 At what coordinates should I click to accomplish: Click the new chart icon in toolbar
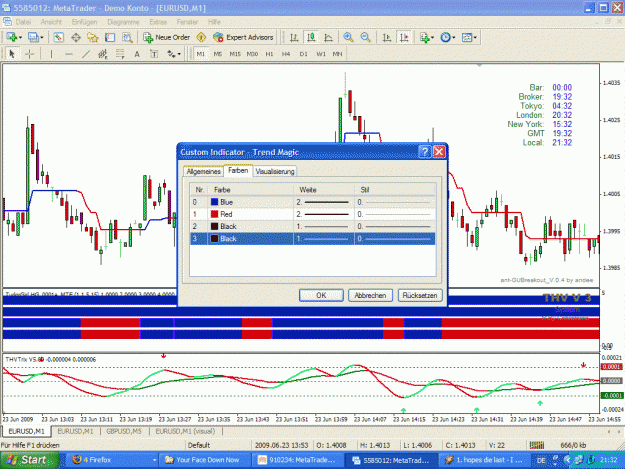11,37
